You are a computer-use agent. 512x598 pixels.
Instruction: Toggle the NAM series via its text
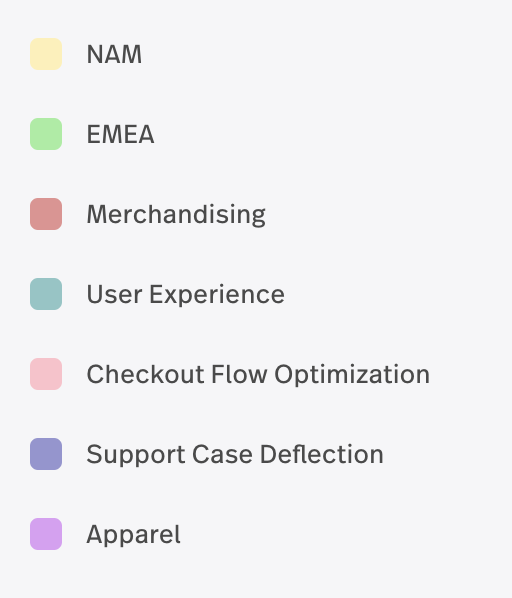click(114, 54)
